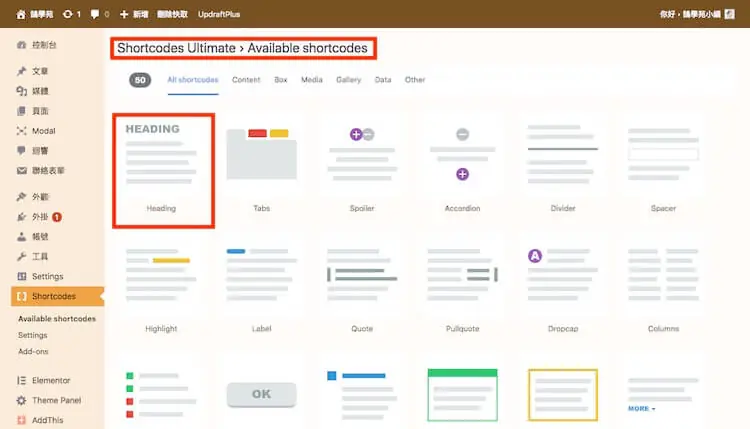Open the Appearance paintbrush menu item
The image size is (750, 429).
[x=33, y=197]
